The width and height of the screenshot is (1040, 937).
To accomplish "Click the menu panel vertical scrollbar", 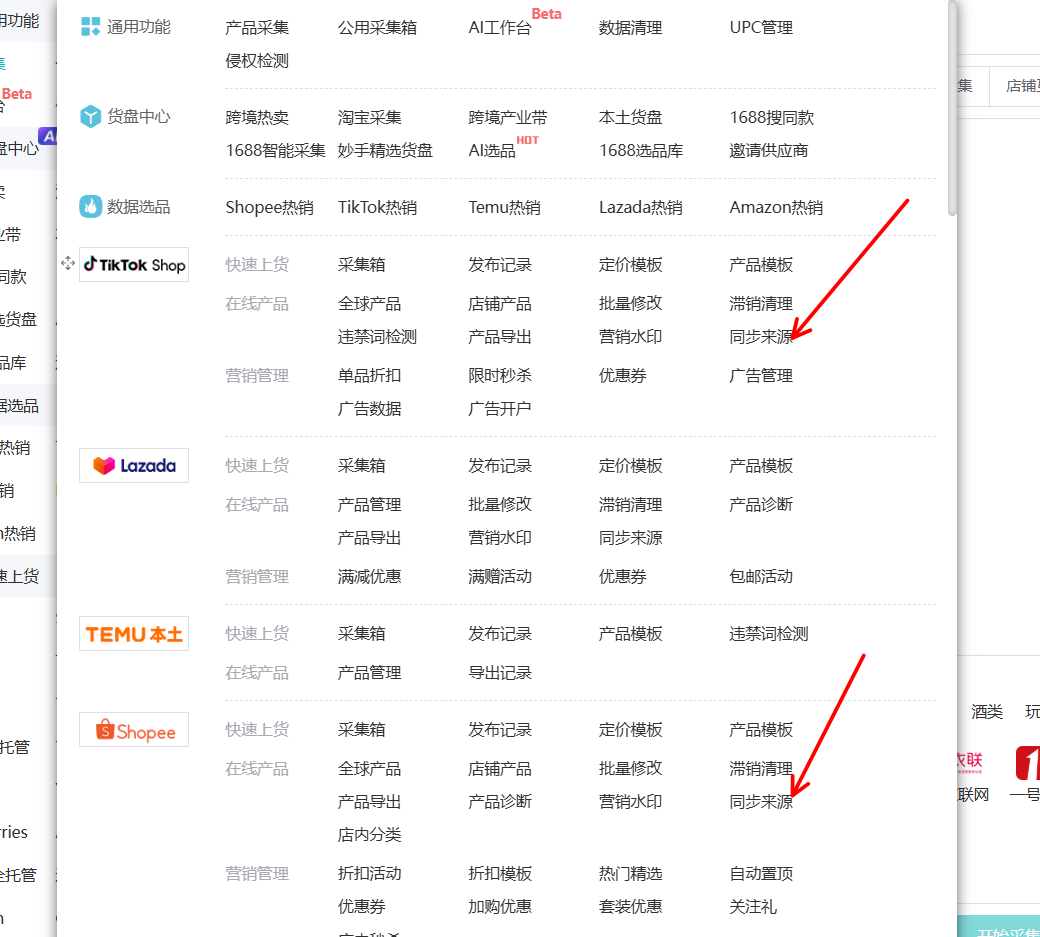I will coord(952,108).
